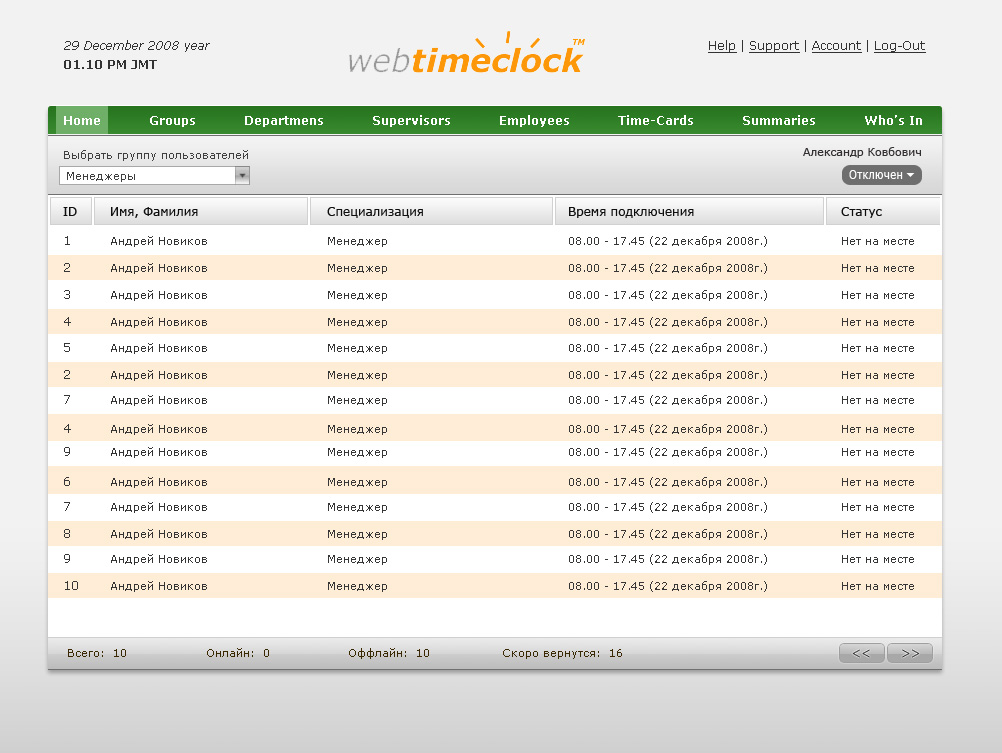Click the next page arrow

coord(909,652)
